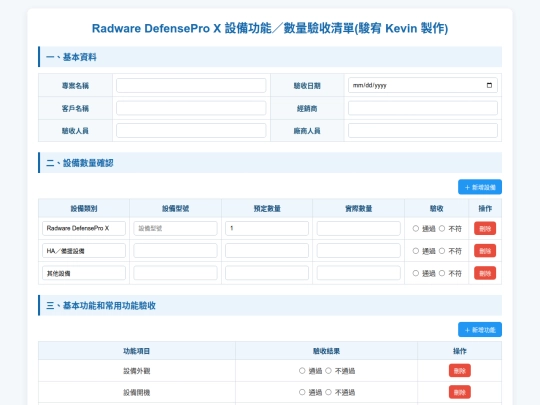This screenshot has height=405, width=540.
Task: Focus the 客戶名稱 text box
Action: tap(191, 108)
